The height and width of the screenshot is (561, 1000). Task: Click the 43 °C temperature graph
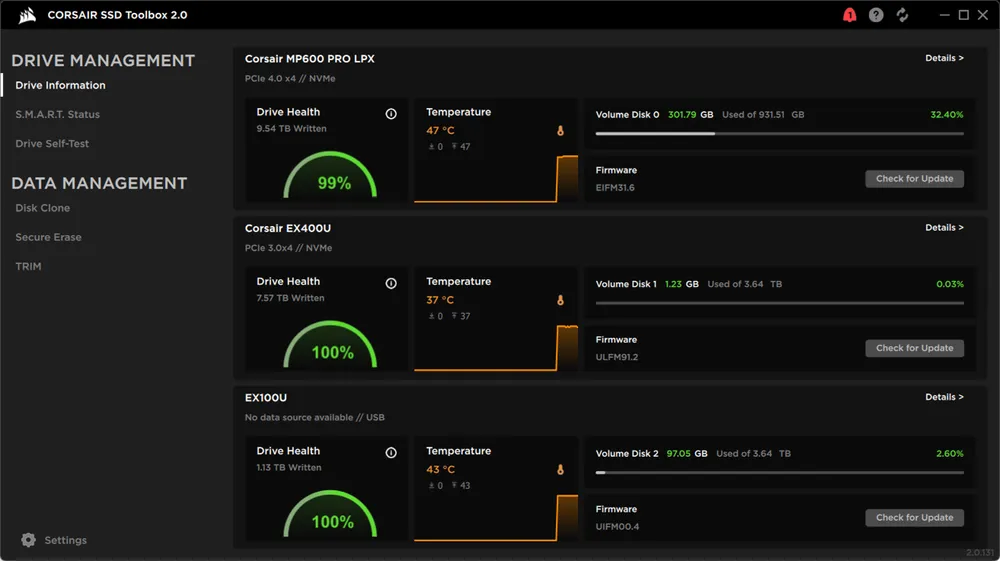[x=496, y=518]
